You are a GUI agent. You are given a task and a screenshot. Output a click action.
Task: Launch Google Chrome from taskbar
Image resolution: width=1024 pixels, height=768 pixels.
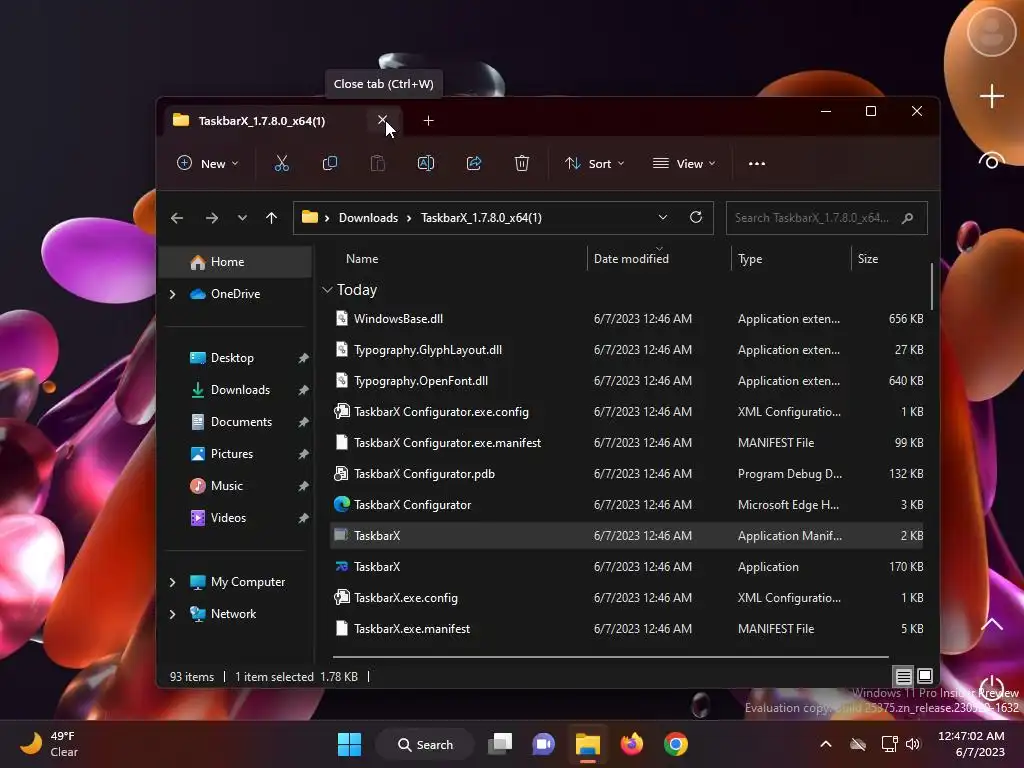click(676, 744)
